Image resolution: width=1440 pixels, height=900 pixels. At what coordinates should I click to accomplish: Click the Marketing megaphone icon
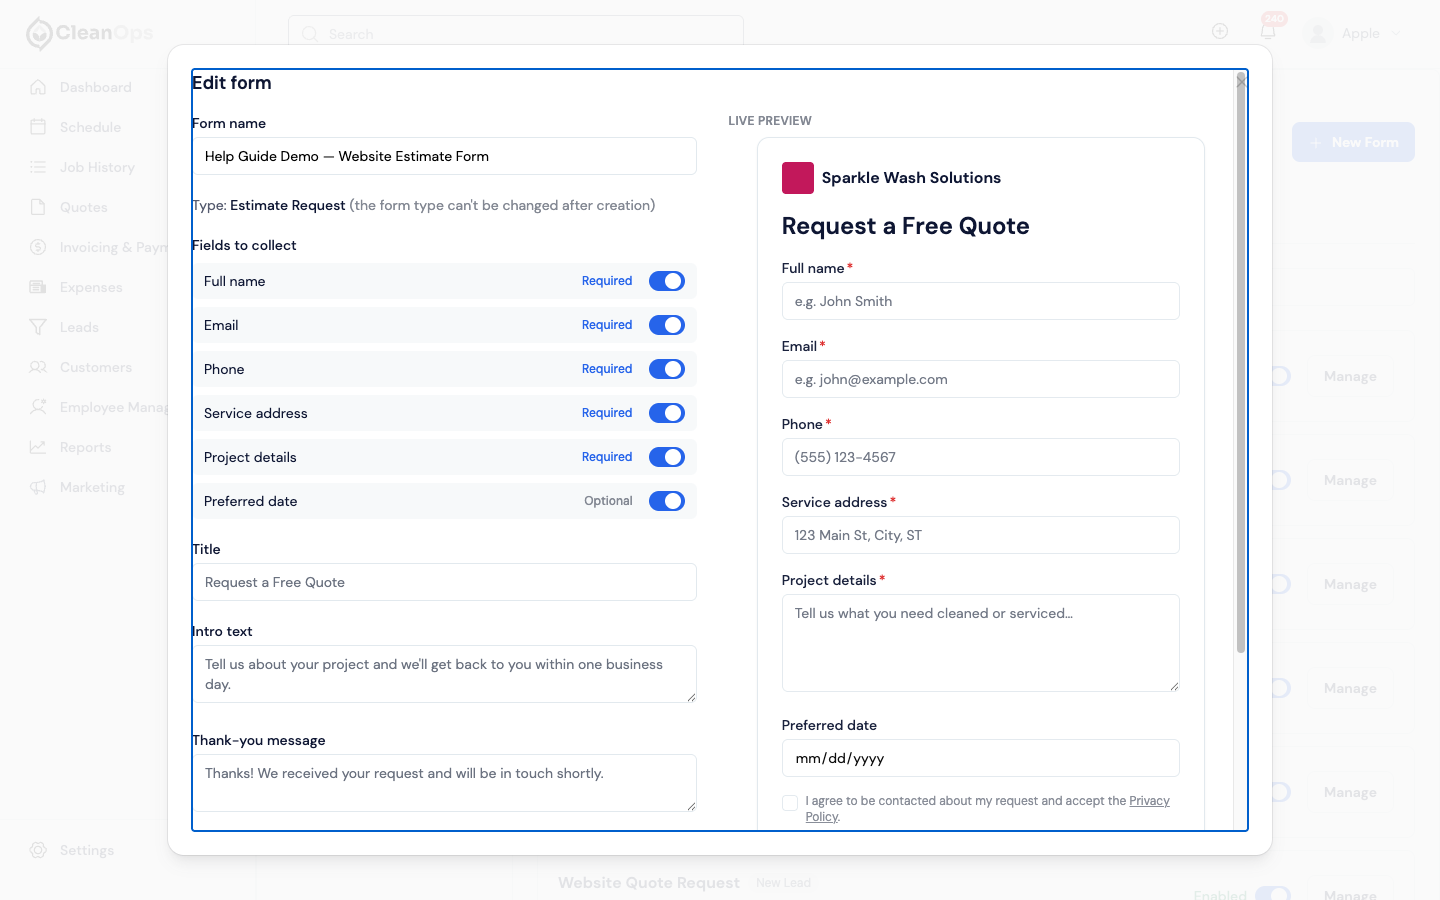click(x=38, y=487)
